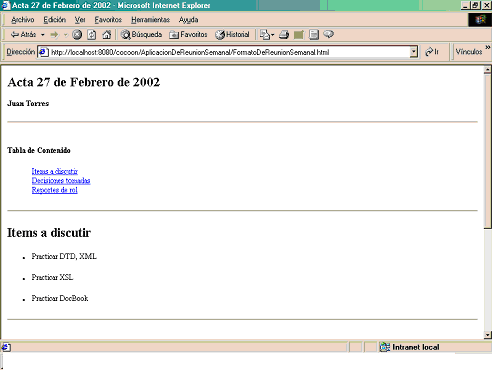Follow the Decisiones tomadas link
The image size is (492, 370).
click(61, 180)
